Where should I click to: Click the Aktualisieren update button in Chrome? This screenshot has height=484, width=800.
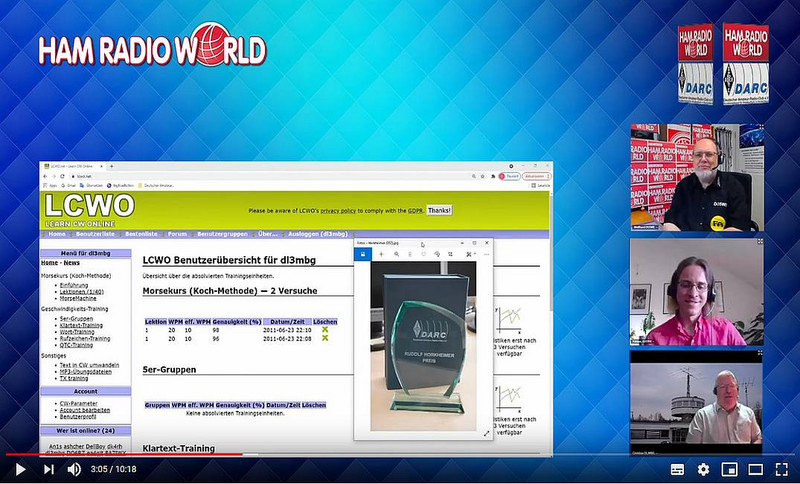tap(536, 176)
